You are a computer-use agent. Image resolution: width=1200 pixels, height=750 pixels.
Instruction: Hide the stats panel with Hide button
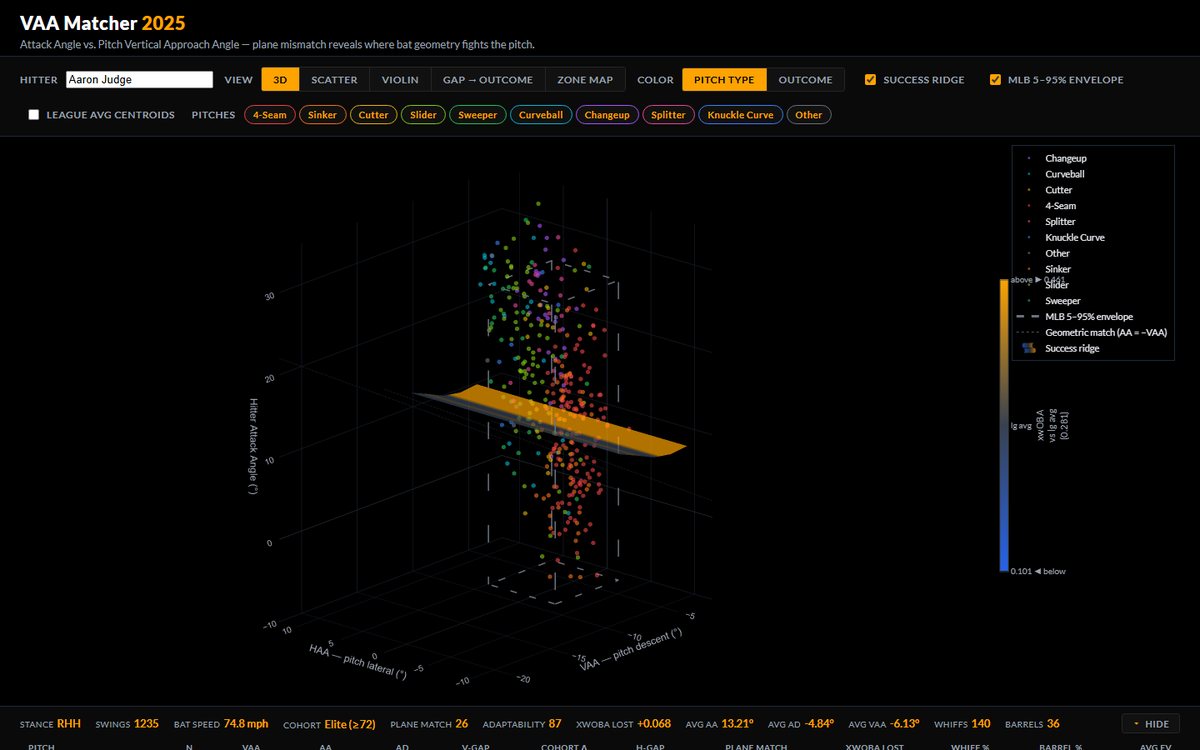[1150, 724]
